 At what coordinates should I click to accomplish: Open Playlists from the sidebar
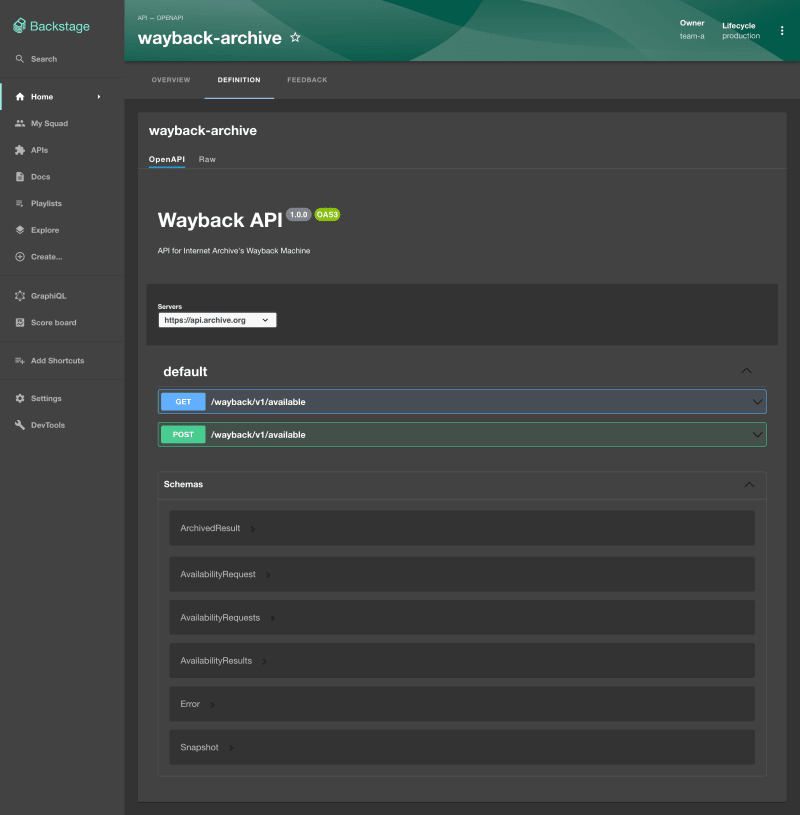tap(46, 203)
